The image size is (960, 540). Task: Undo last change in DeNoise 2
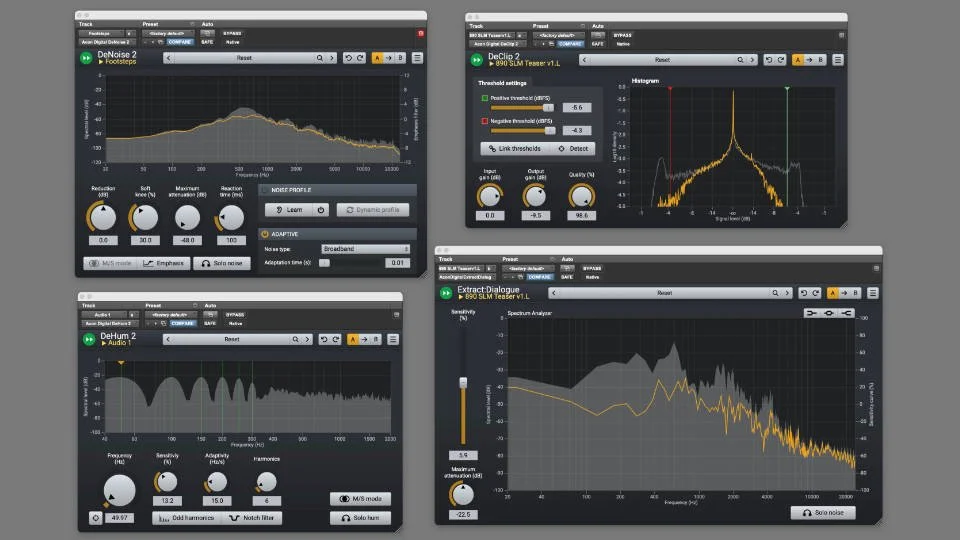[348, 58]
